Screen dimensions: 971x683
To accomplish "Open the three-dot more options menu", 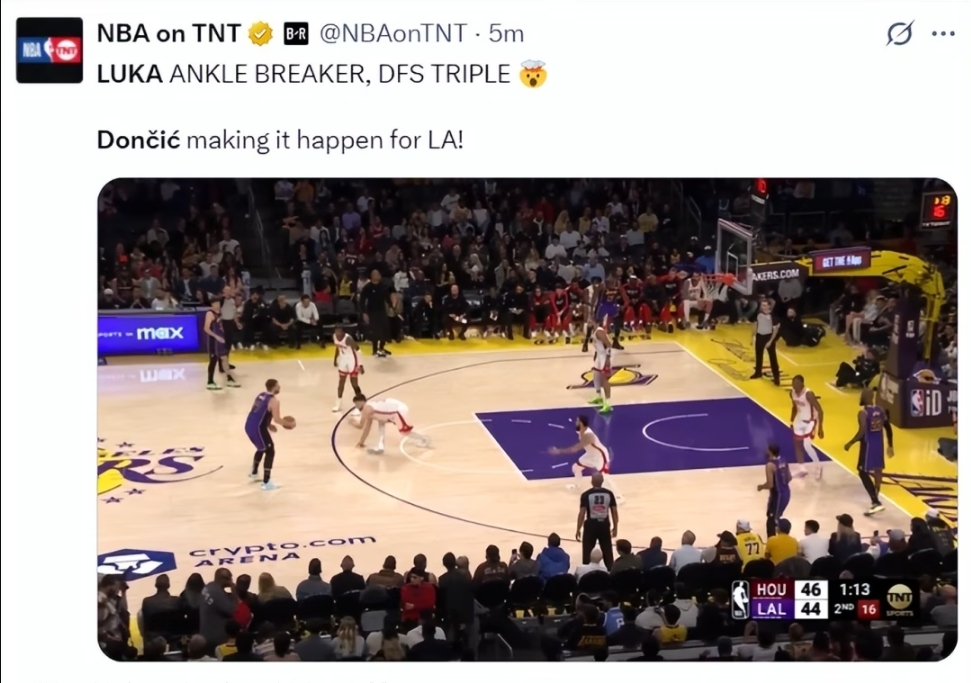I will [943, 33].
